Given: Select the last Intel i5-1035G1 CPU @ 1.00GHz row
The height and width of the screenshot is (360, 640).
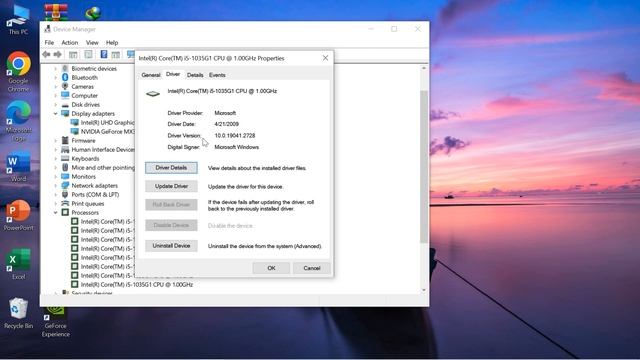Looking at the screenshot, I should coord(132,284).
